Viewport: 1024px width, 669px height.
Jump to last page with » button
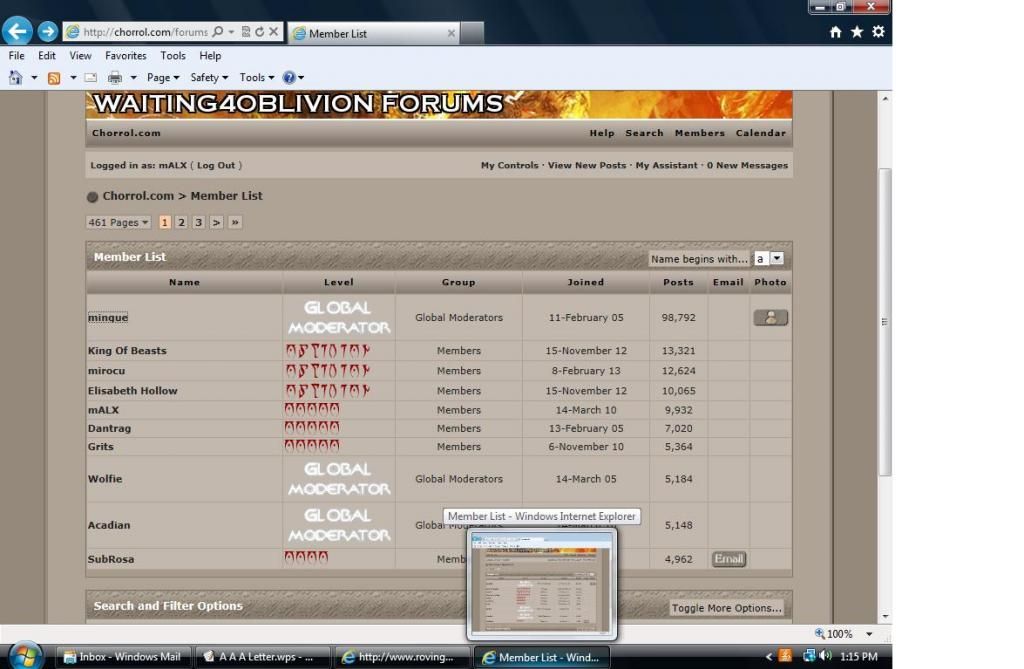coord(235,222)
